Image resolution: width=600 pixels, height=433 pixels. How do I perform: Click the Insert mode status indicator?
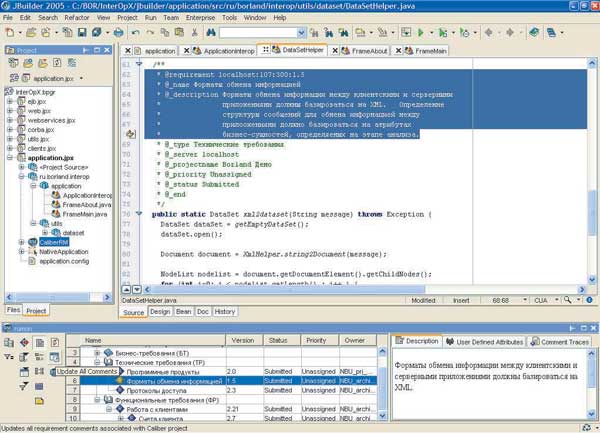pyautogui.click(x=461, y=300)
